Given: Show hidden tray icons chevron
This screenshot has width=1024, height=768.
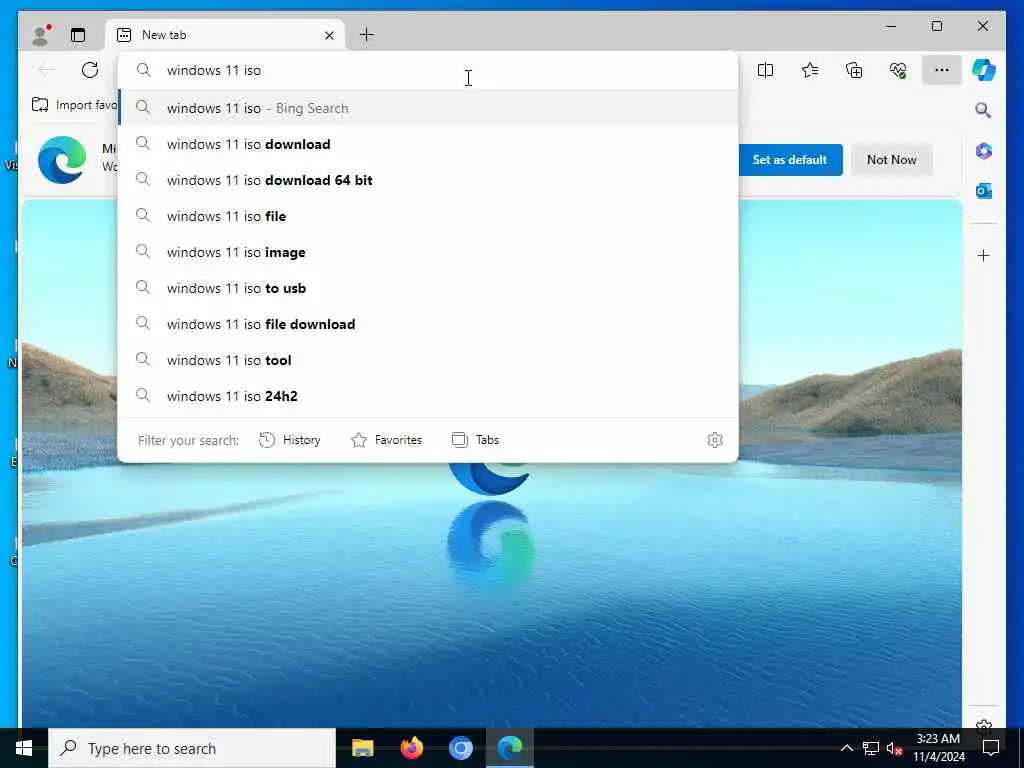Looking at the screenshot, I should pyautogui.click(x=846, y=748).
